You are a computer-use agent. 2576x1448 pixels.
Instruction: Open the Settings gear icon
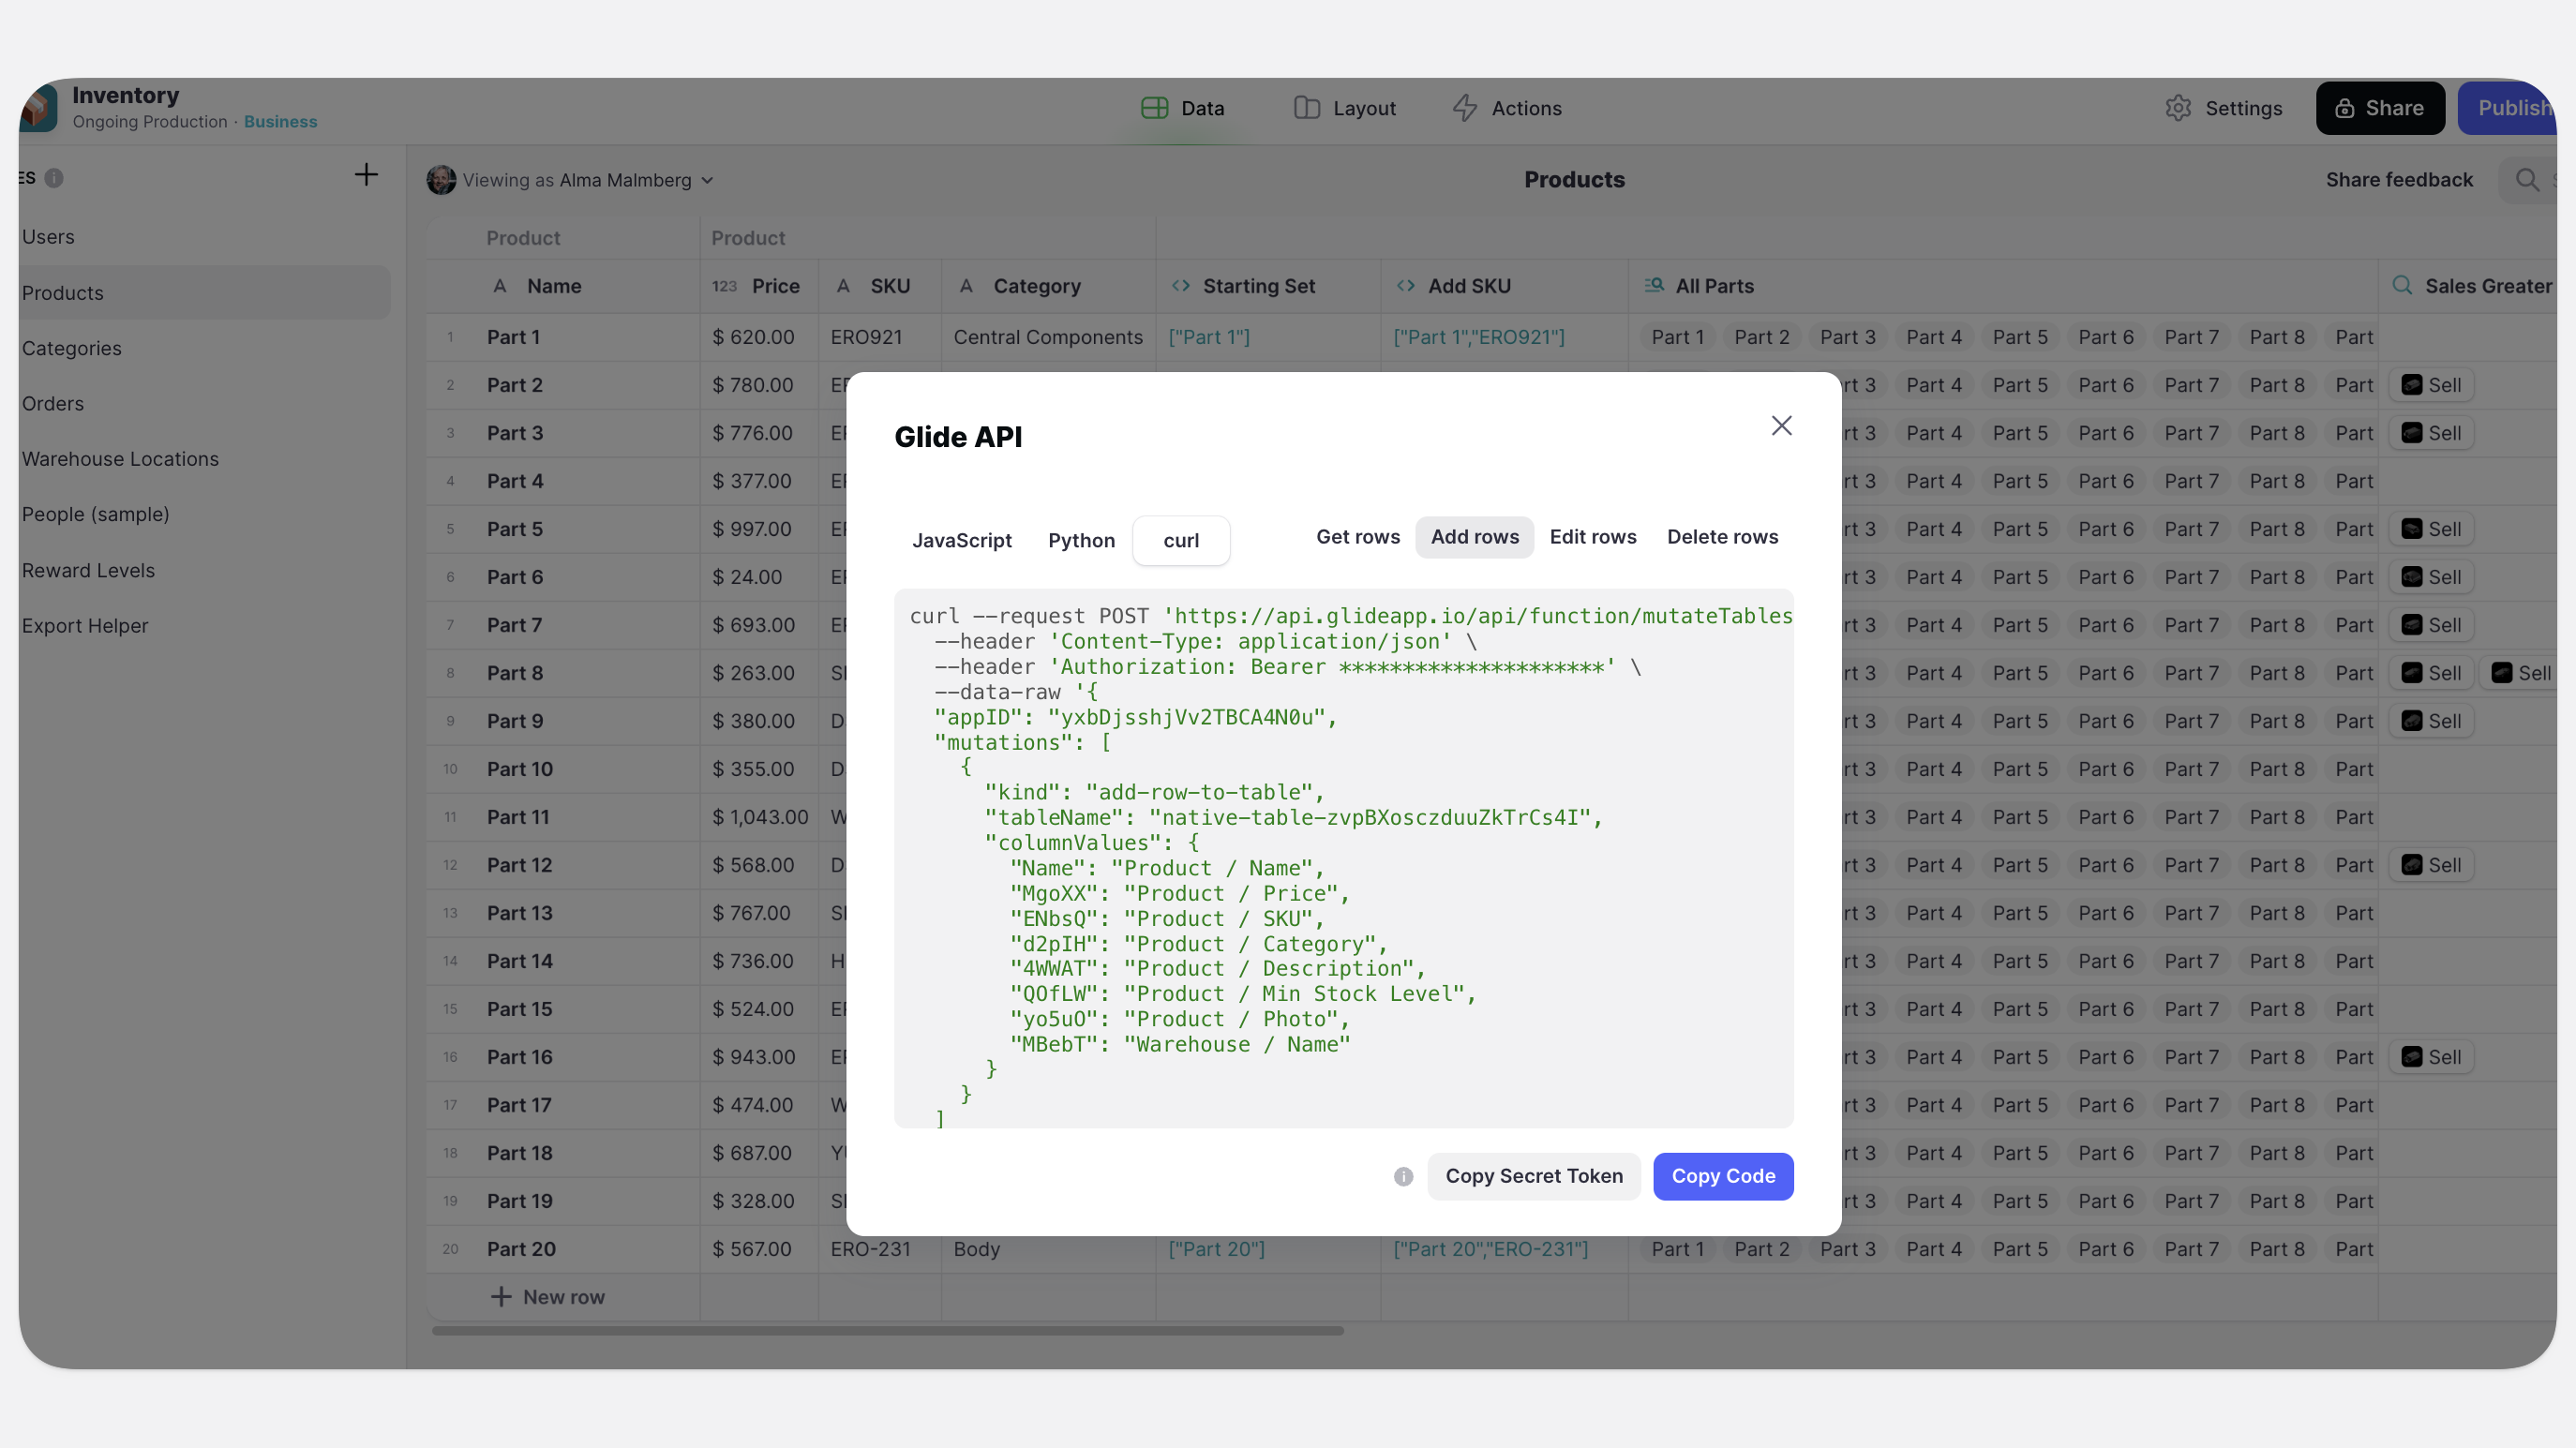pos(2178,108)
